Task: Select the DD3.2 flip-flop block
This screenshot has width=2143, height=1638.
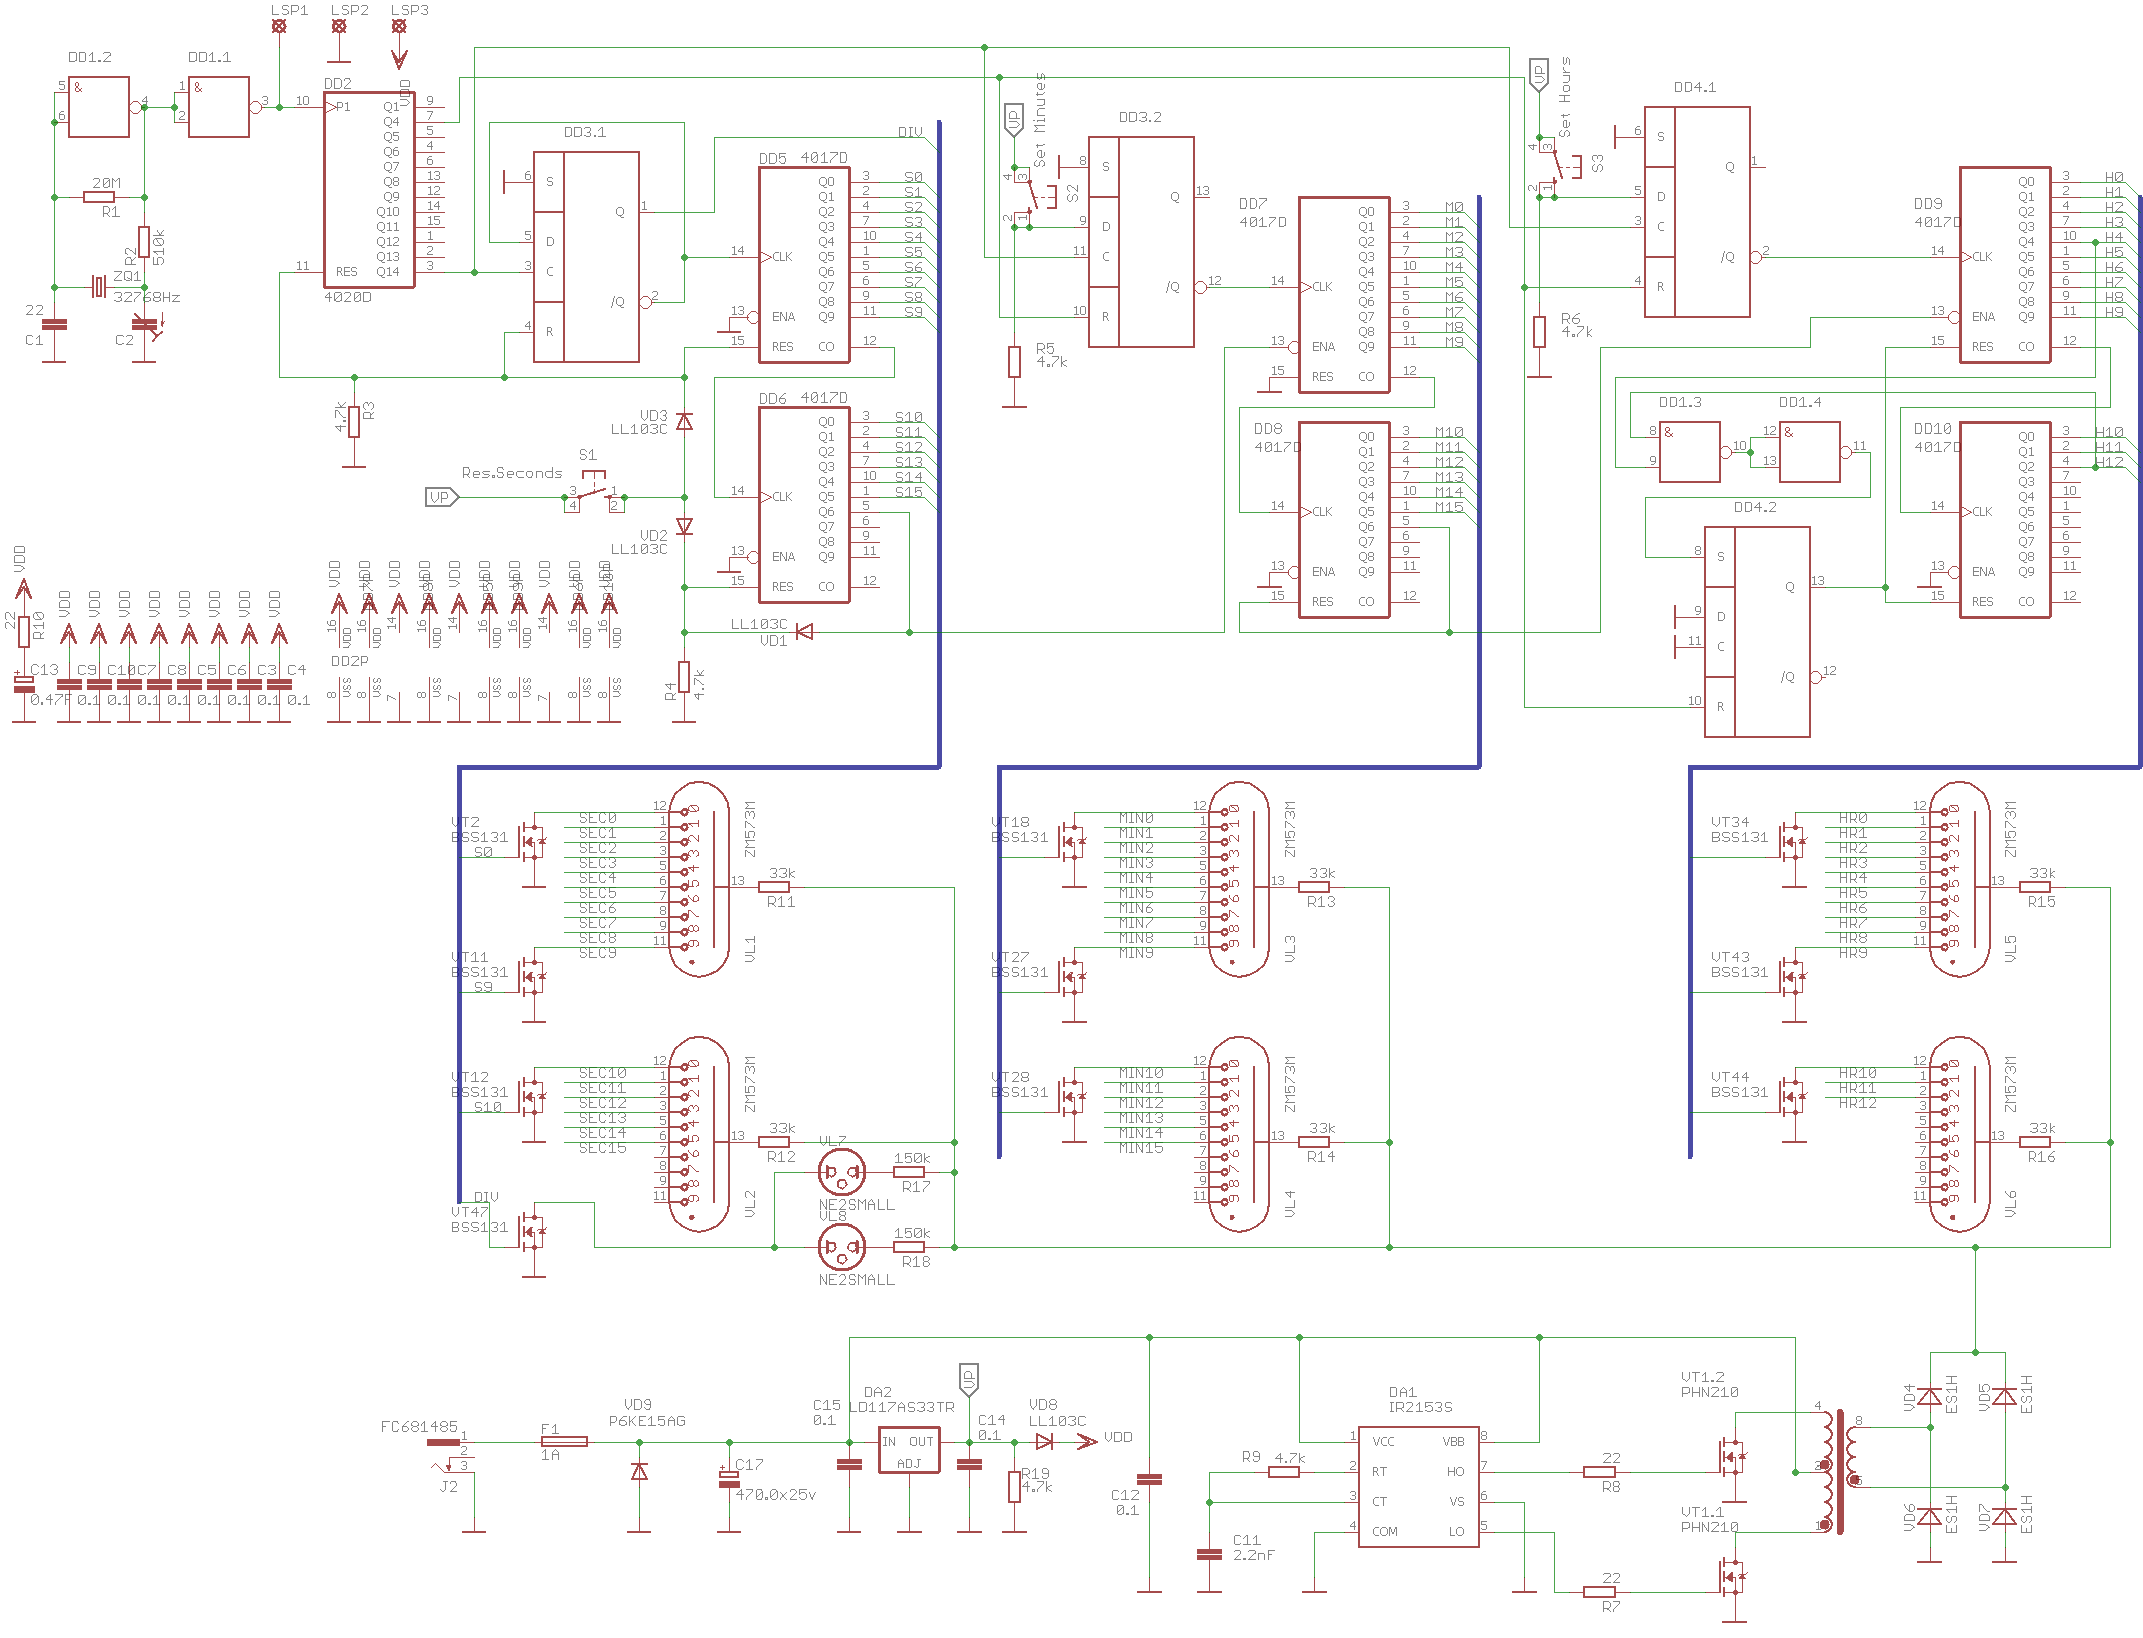Action: pos(1141,242)
